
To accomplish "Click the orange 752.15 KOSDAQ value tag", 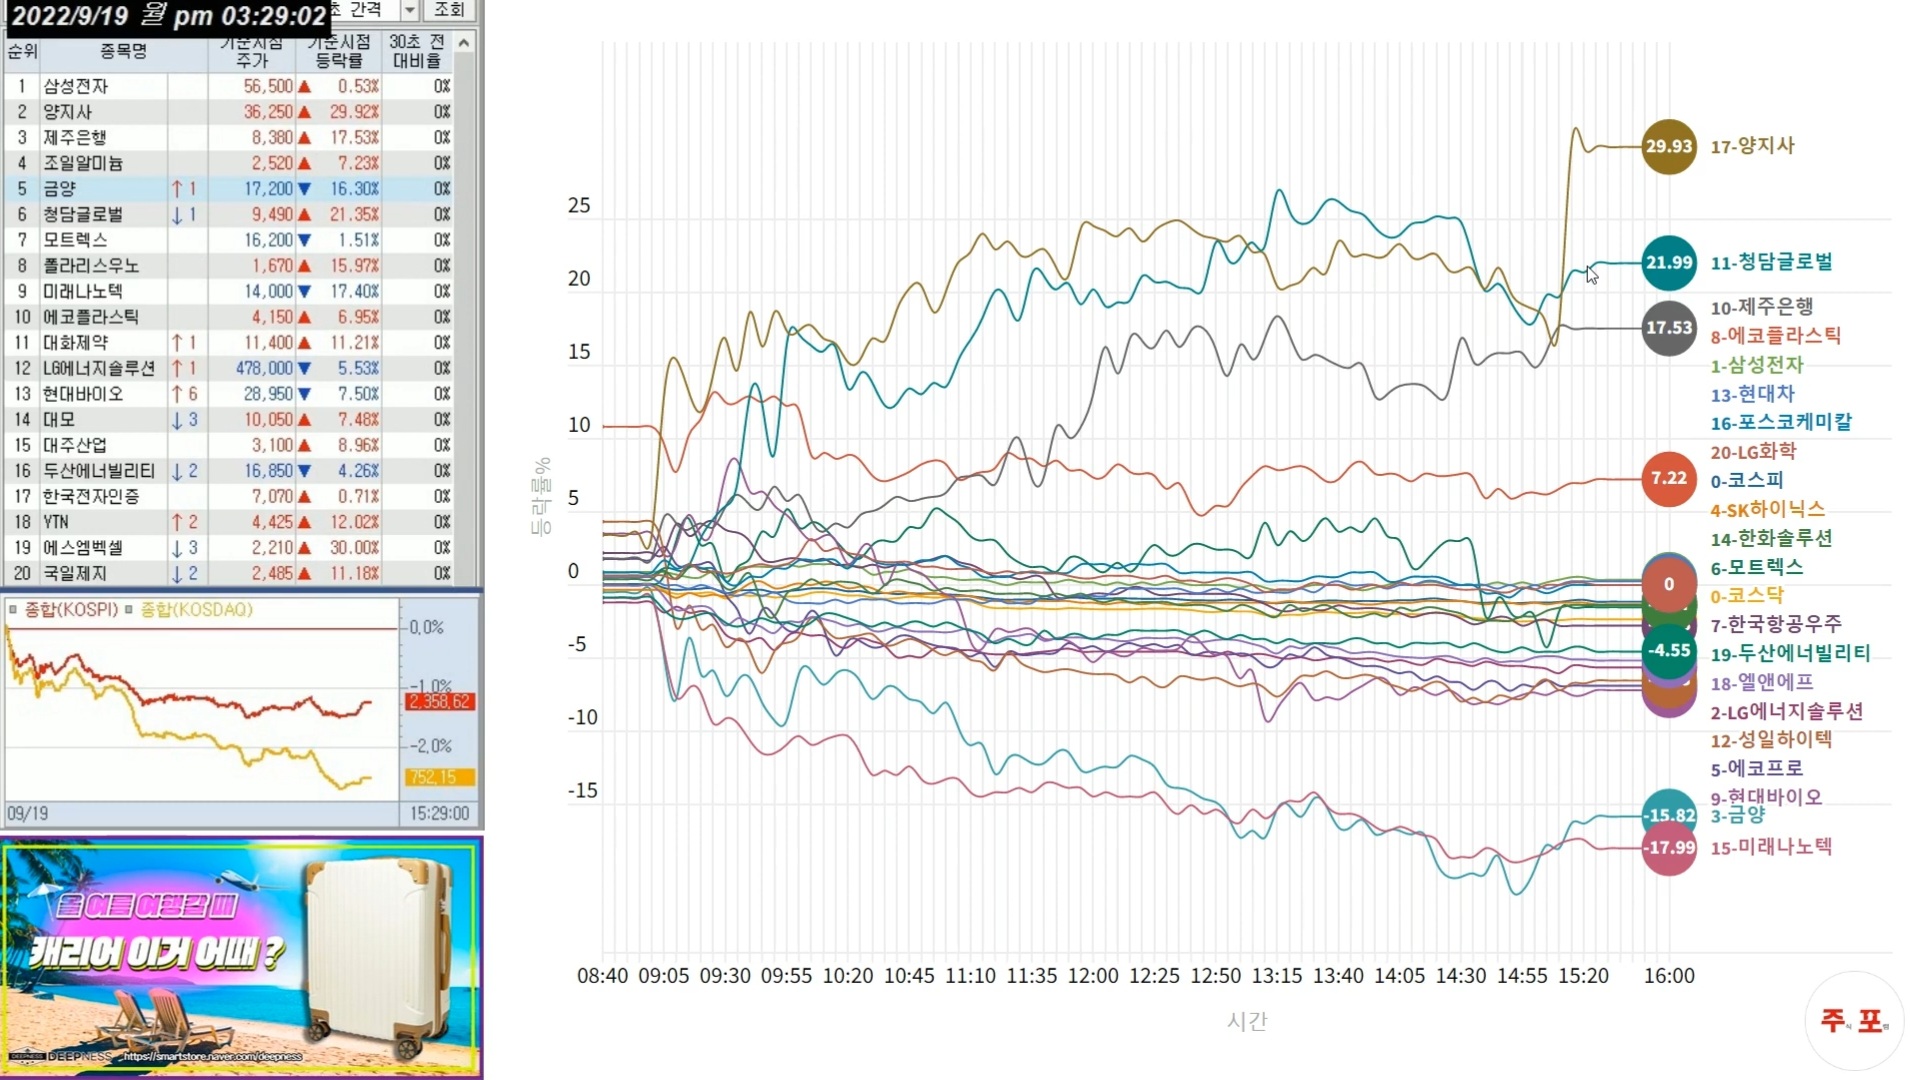I will pos(439,777).
